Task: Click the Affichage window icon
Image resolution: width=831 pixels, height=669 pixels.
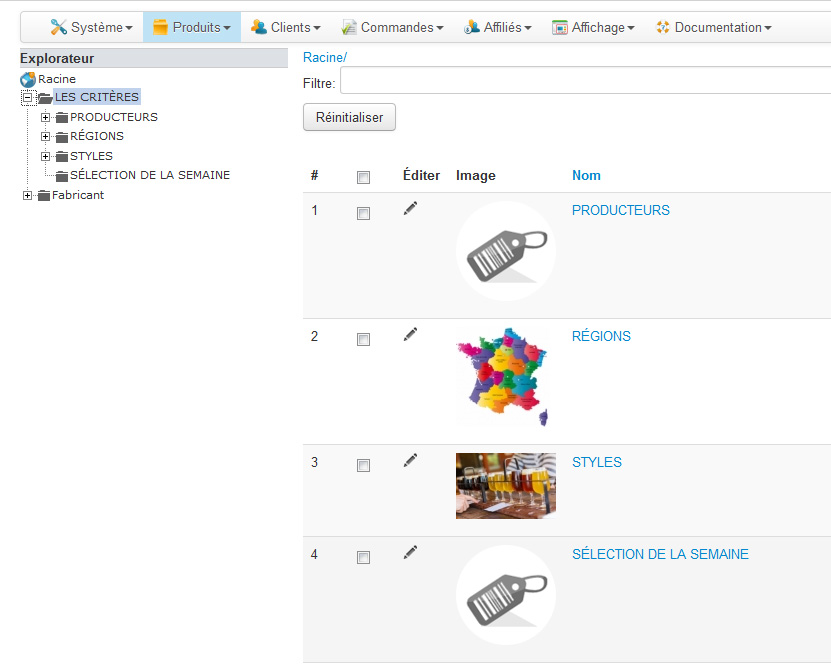Action: coord(560,28)
